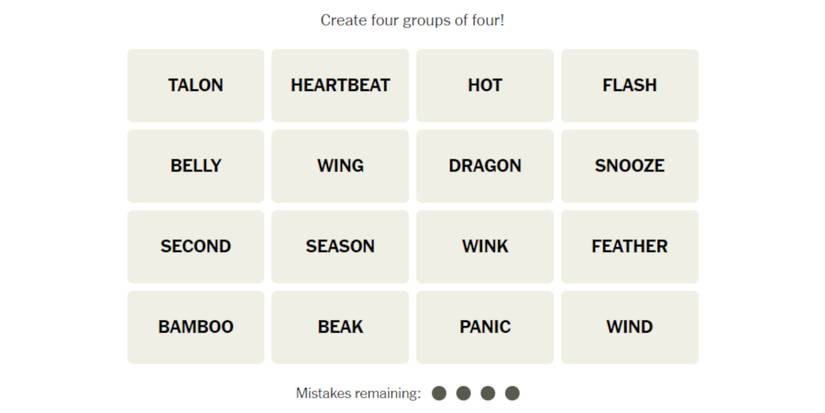
Task: Click the last mistakes remaining dot
Action: click(513, 393)
